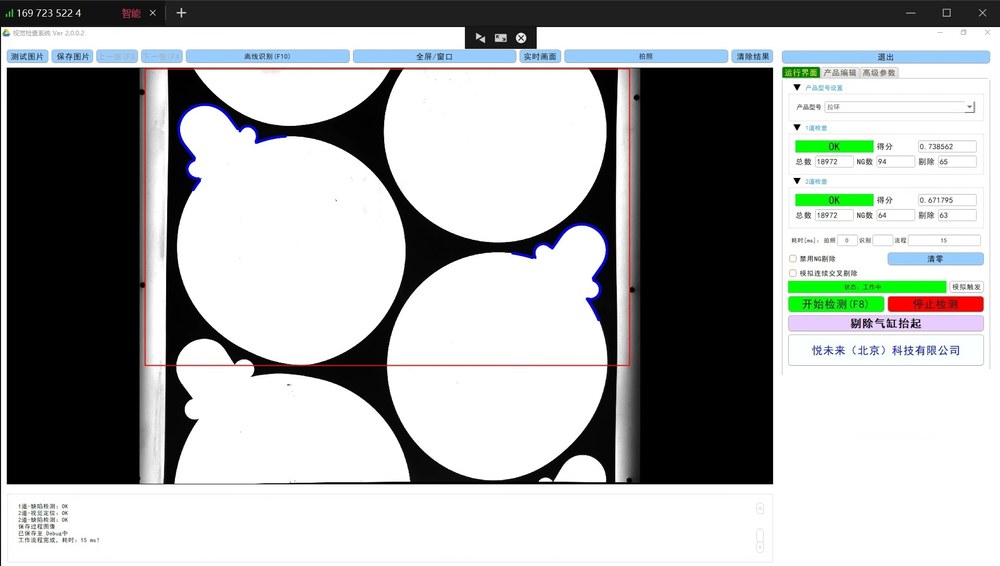The image size is (1000, 566).
Task: Click log line '保存过程图像'
Action: click(36, 527)
